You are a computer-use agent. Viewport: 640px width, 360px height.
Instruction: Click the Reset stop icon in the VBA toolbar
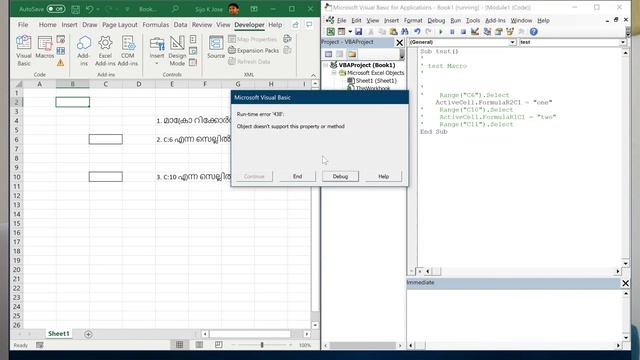(x=463, y=31)
